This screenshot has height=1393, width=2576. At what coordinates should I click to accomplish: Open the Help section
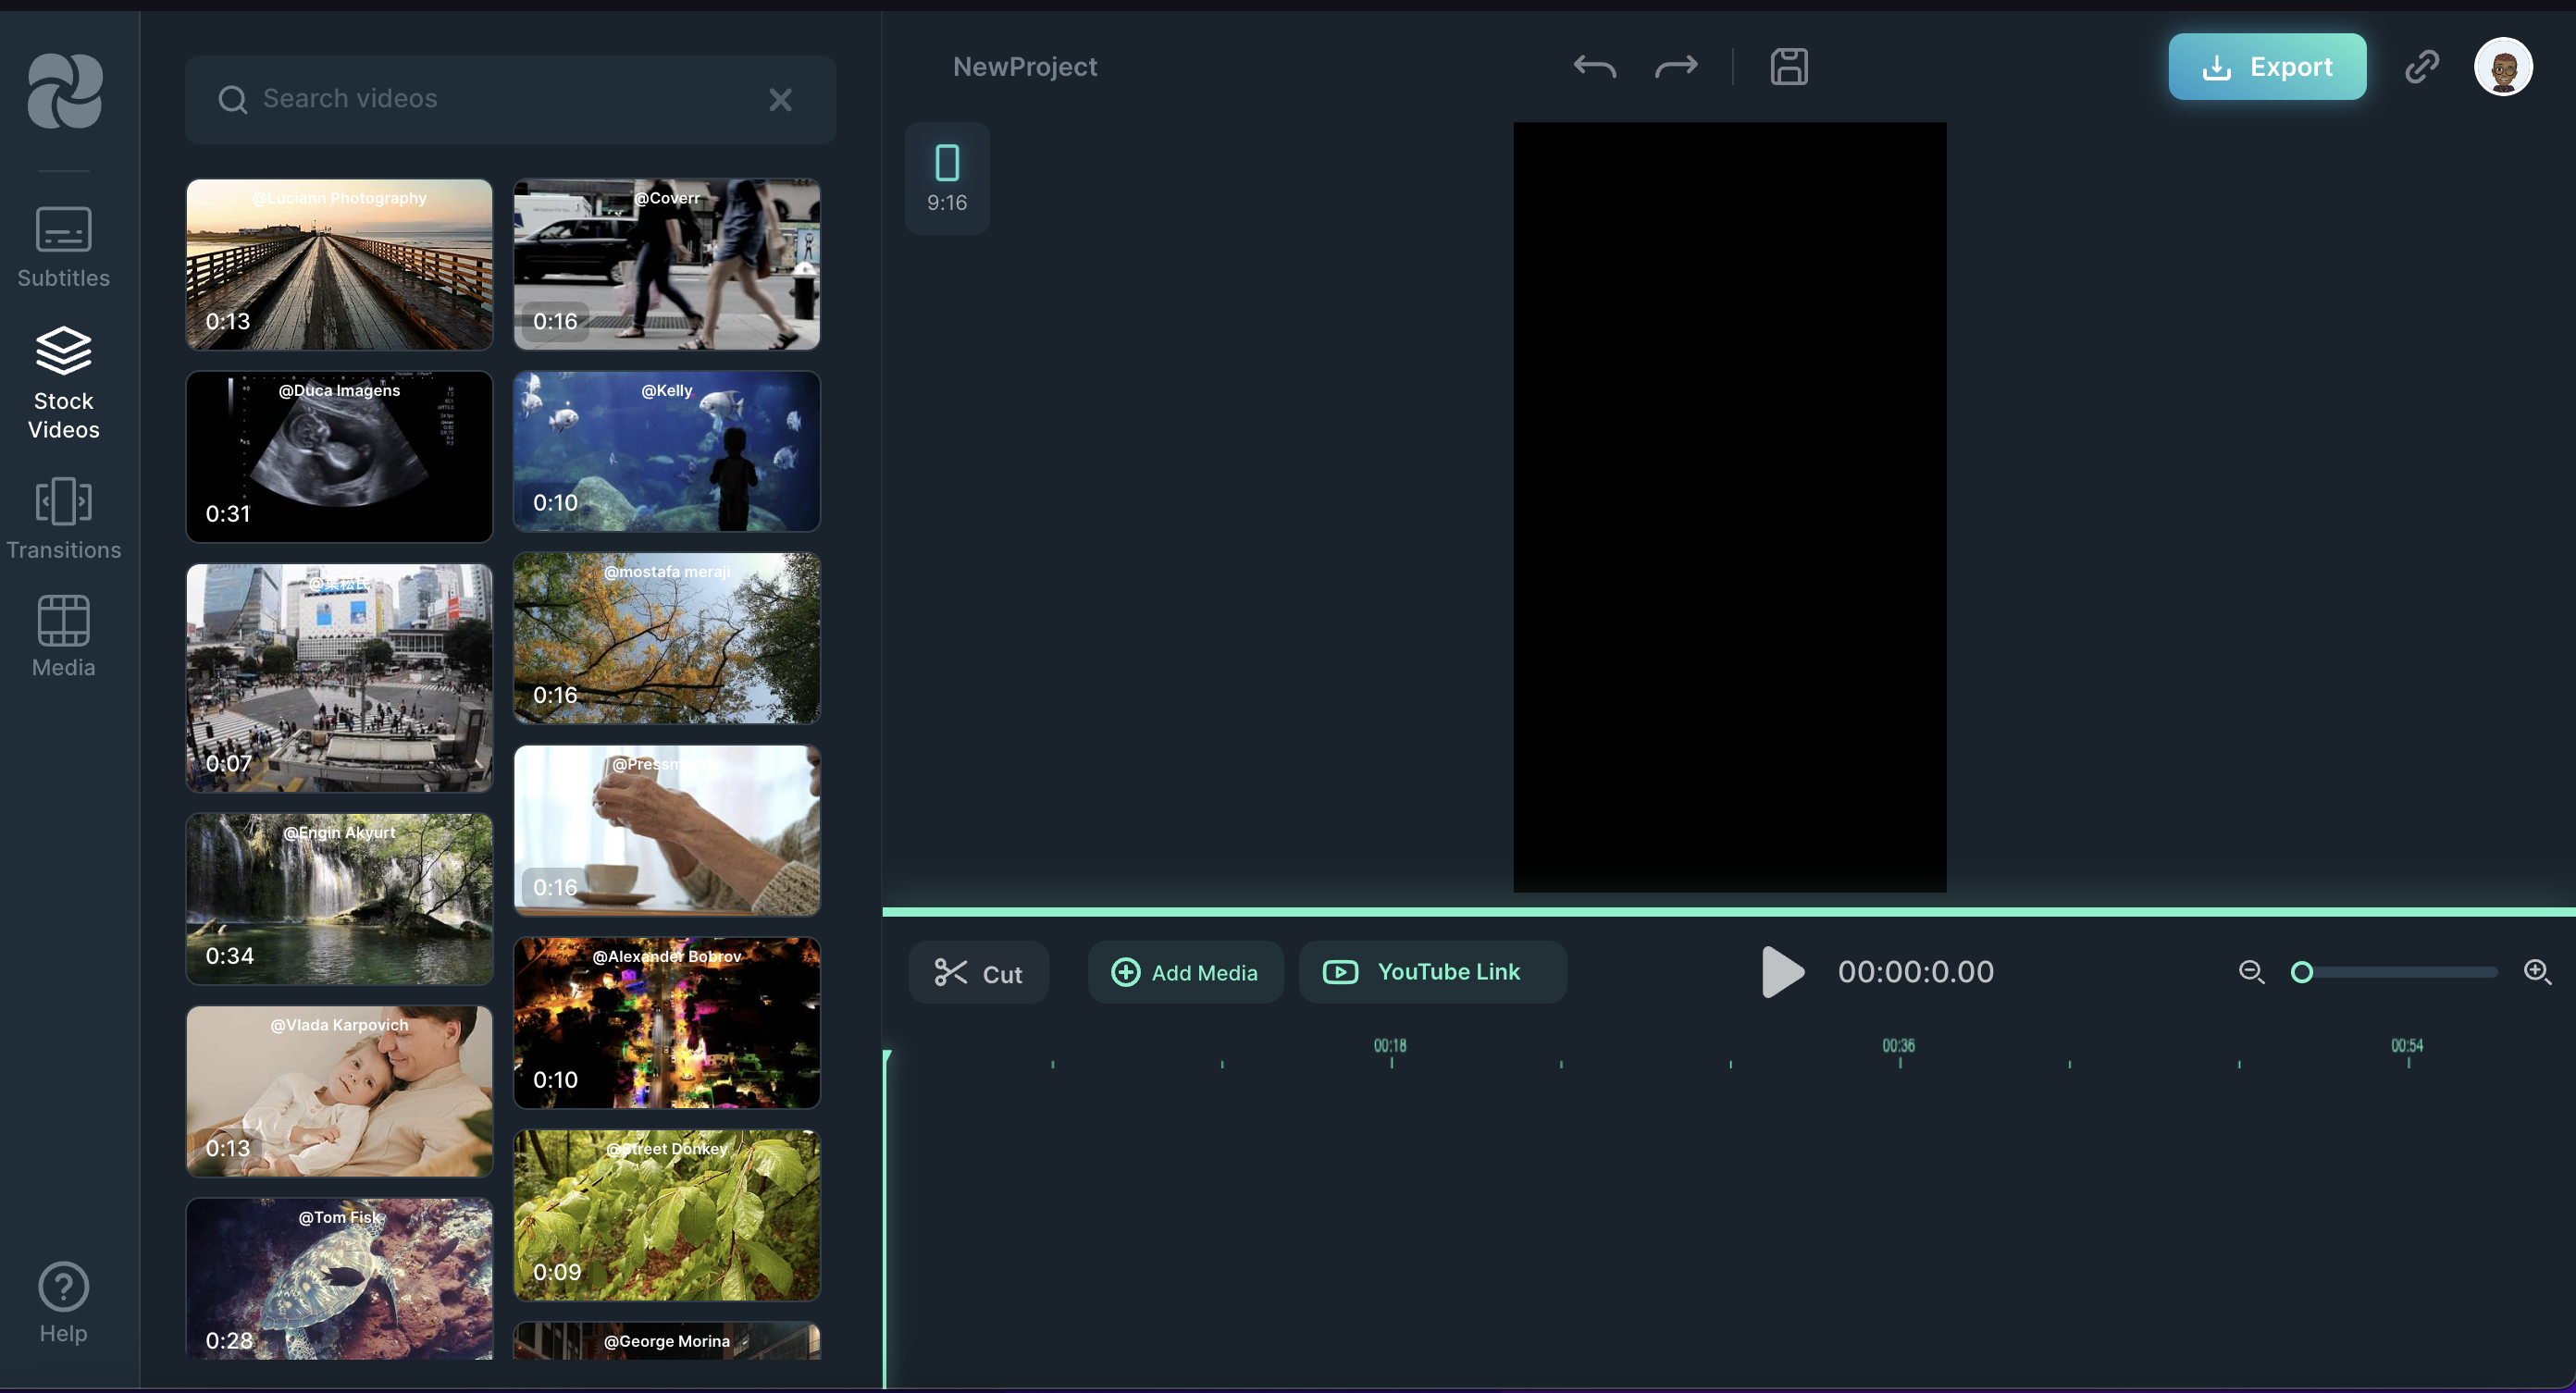point(63,1303)
